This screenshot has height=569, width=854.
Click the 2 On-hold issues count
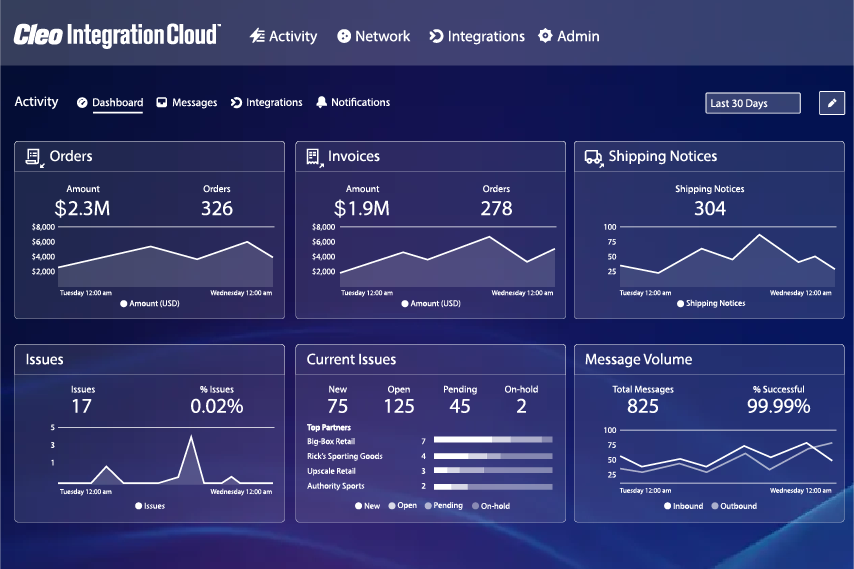tap(521, 406)
